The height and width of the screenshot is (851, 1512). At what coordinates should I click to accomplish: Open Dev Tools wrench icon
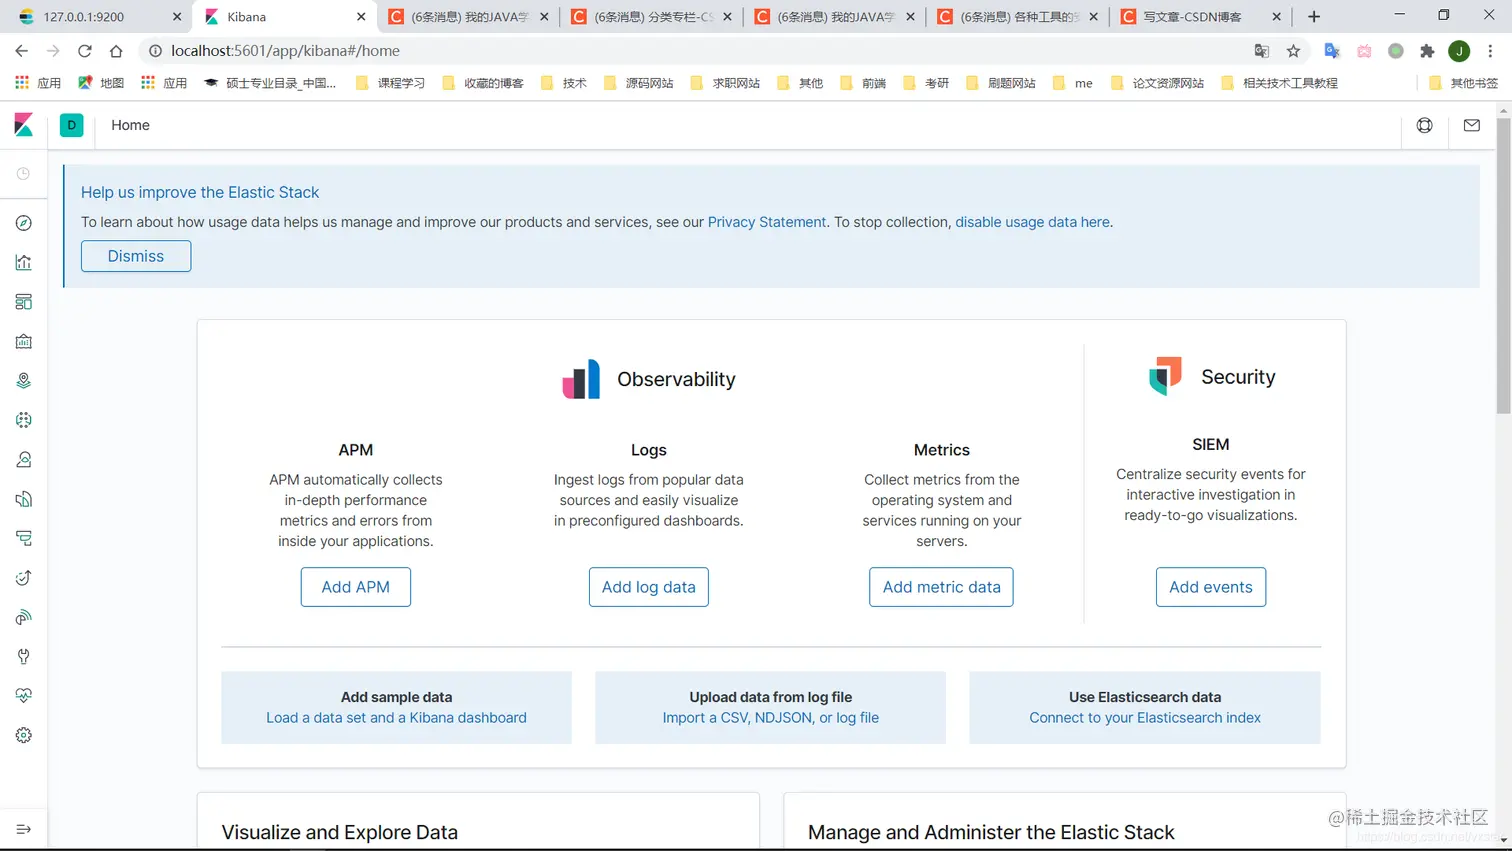24,657
